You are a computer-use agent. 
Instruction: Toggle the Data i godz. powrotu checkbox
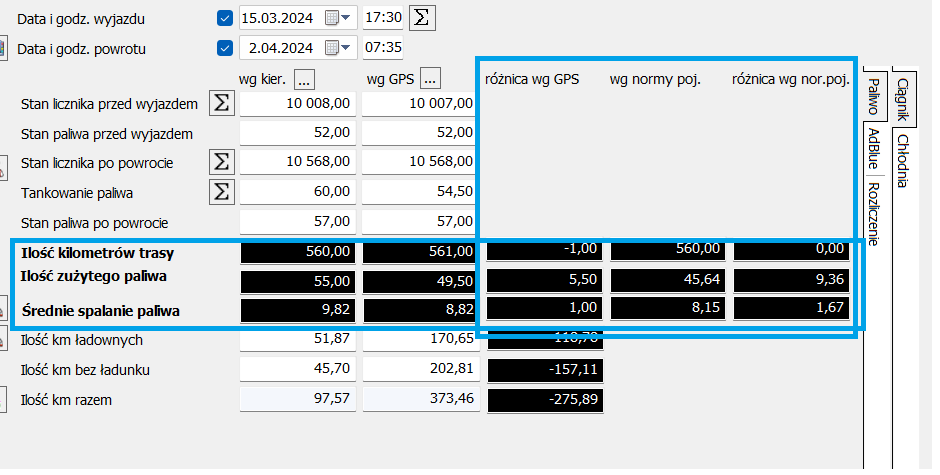pos(224,48)
